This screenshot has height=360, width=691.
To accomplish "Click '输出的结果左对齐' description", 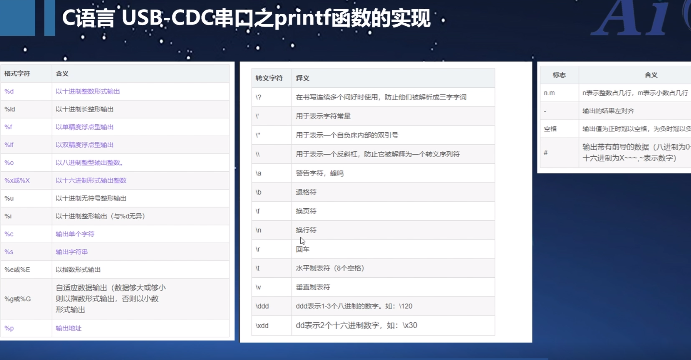I will (x=608, y=111).
